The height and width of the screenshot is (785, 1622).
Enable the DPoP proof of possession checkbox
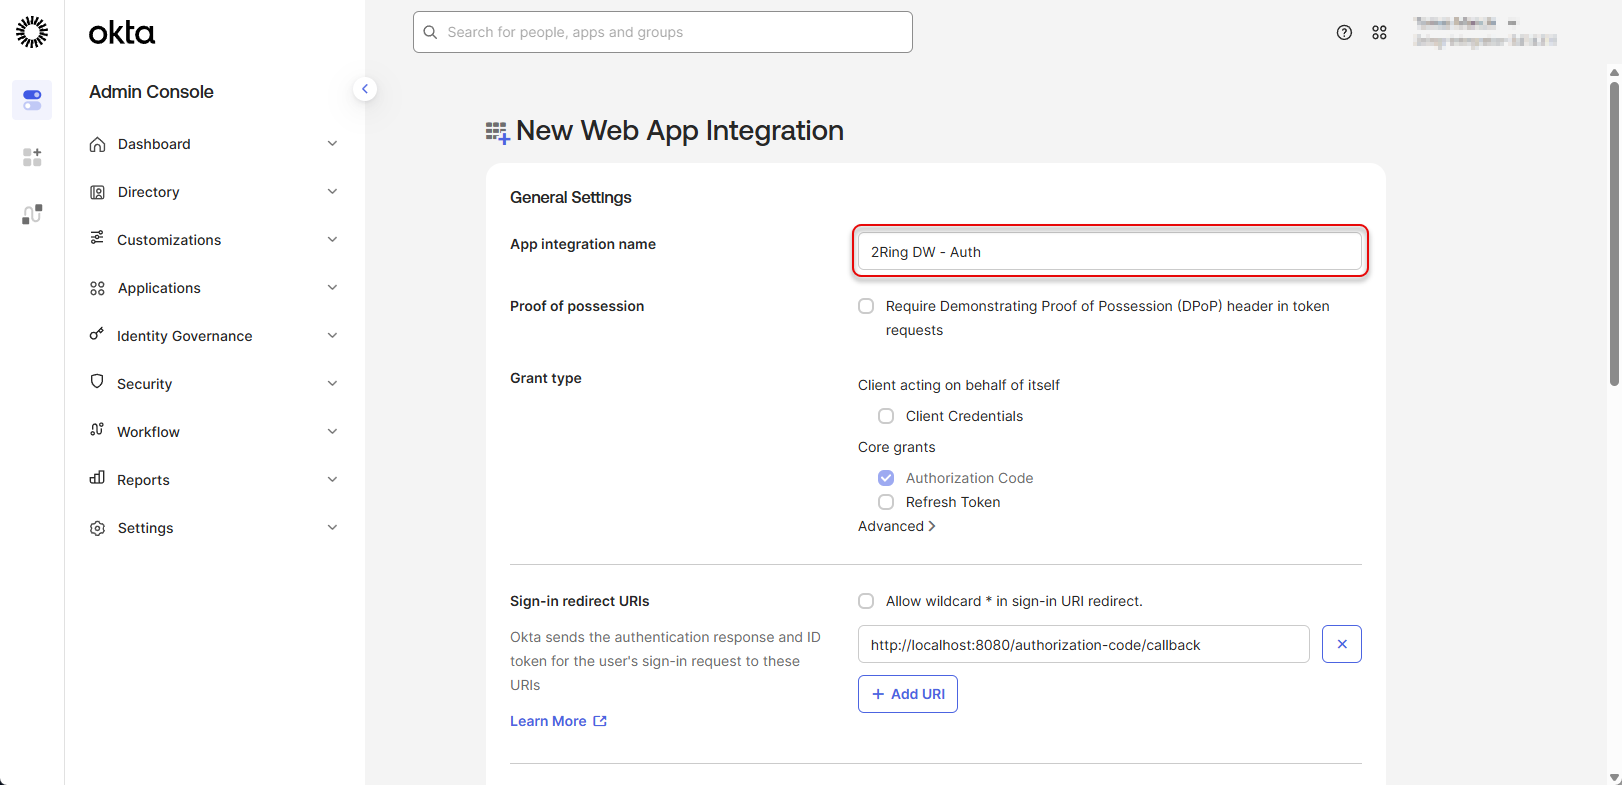(x=866, y=306)
